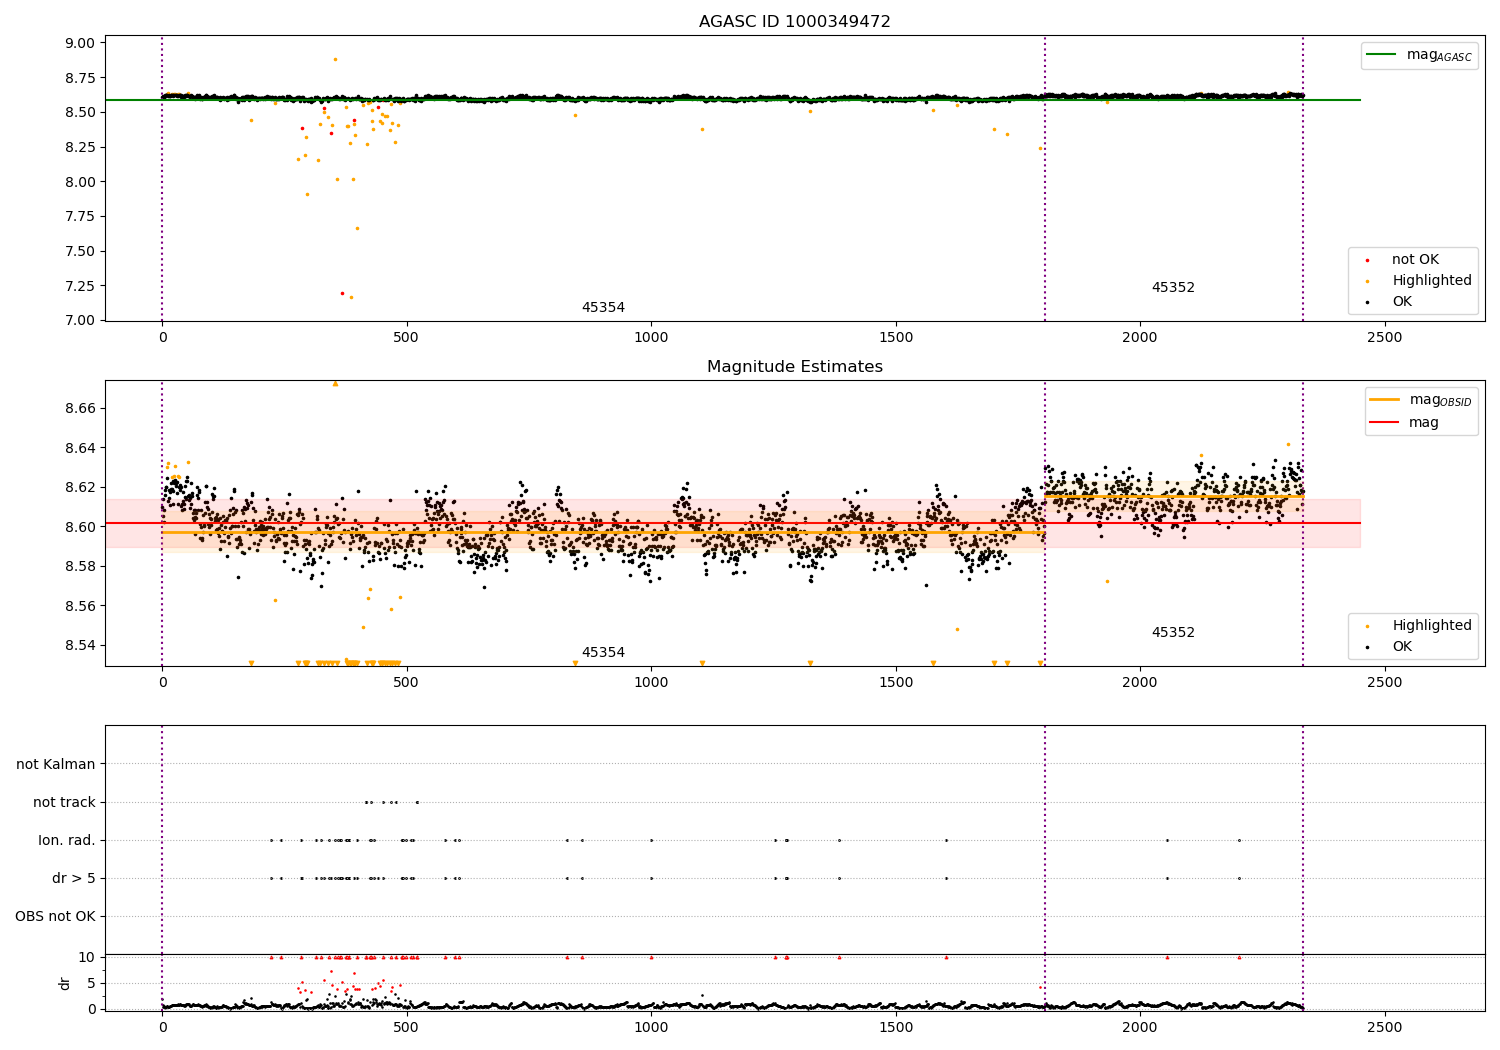Image resolution: width=1500 pixels, height=1050 pixels.
Task: Click obsid label 45352 in Magnitude Estimates plot
Action: pyautogui.click(x=1173, y=633)
